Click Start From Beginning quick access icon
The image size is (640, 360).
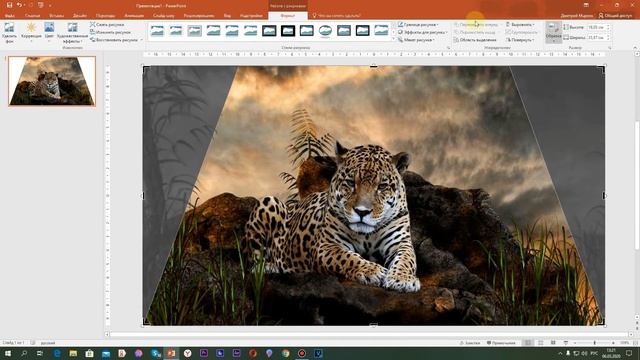40,5
